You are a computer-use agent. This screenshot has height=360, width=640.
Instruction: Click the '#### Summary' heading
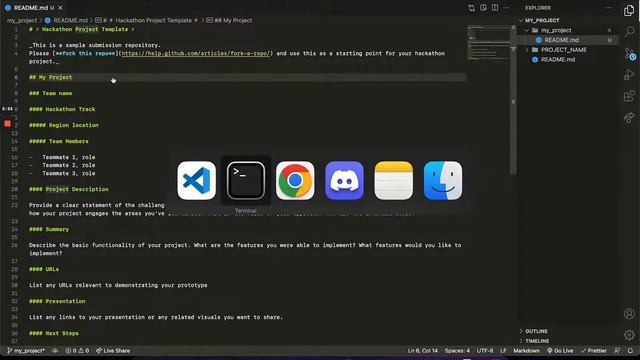pos(49,229)
